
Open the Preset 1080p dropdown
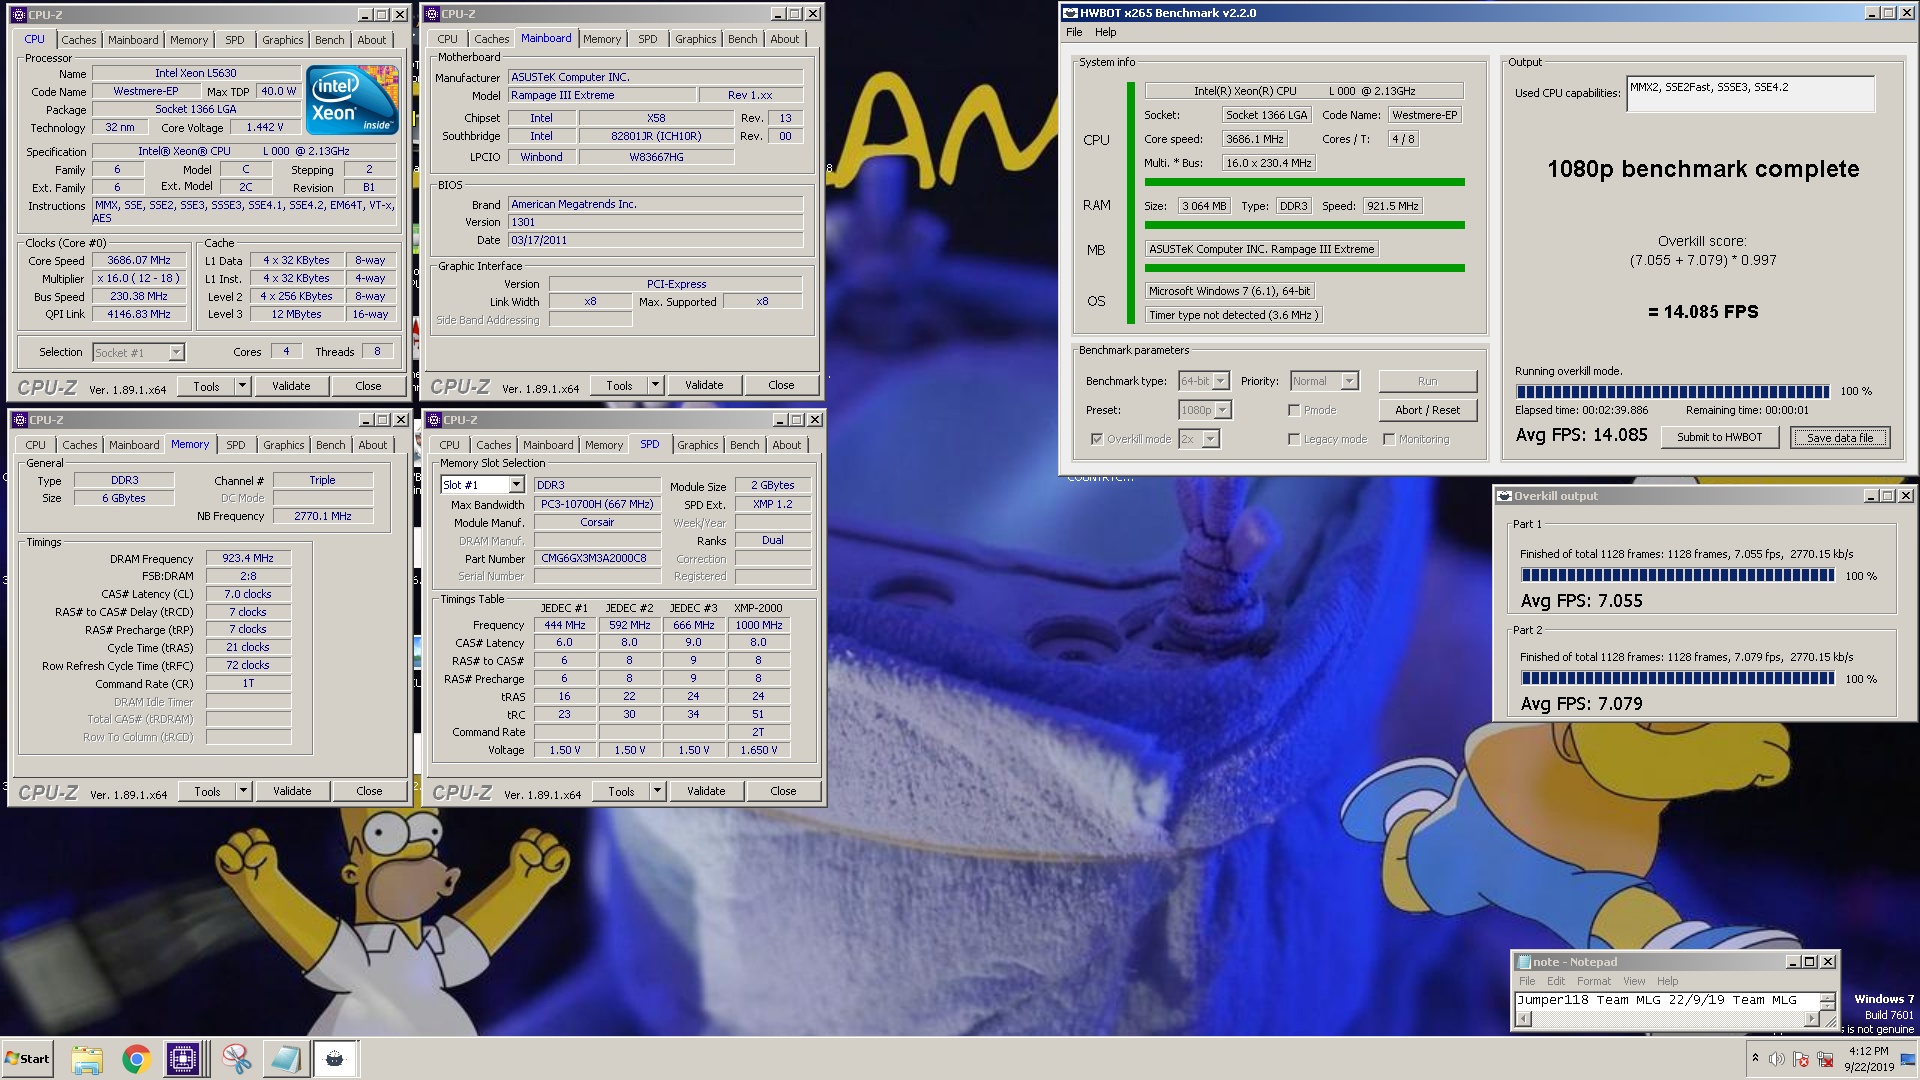[x=1205, y=410]
